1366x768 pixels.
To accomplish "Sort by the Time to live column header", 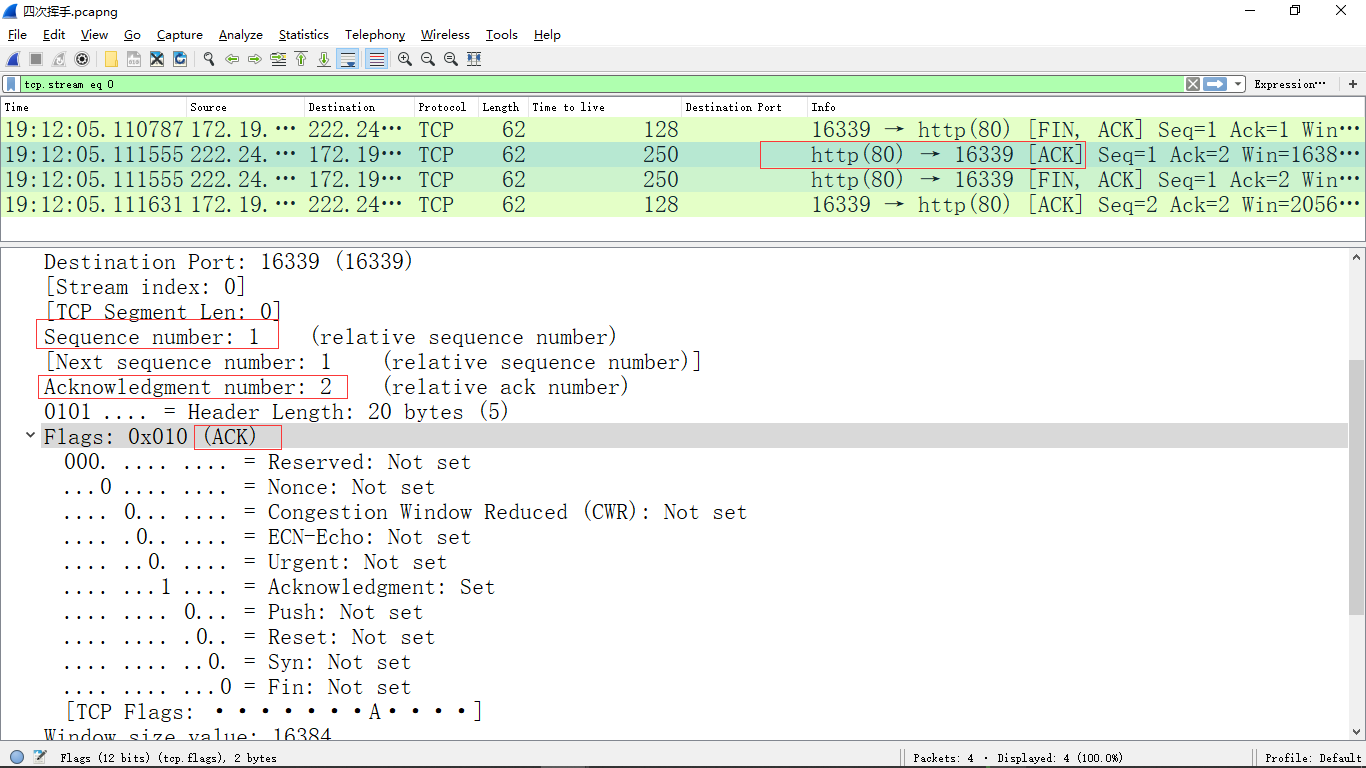I will (x=605, y=107).
